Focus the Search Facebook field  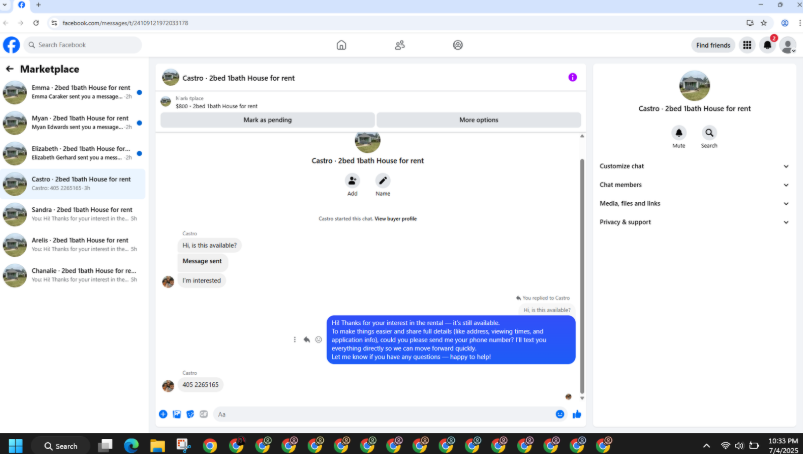[x=83, y=45]
